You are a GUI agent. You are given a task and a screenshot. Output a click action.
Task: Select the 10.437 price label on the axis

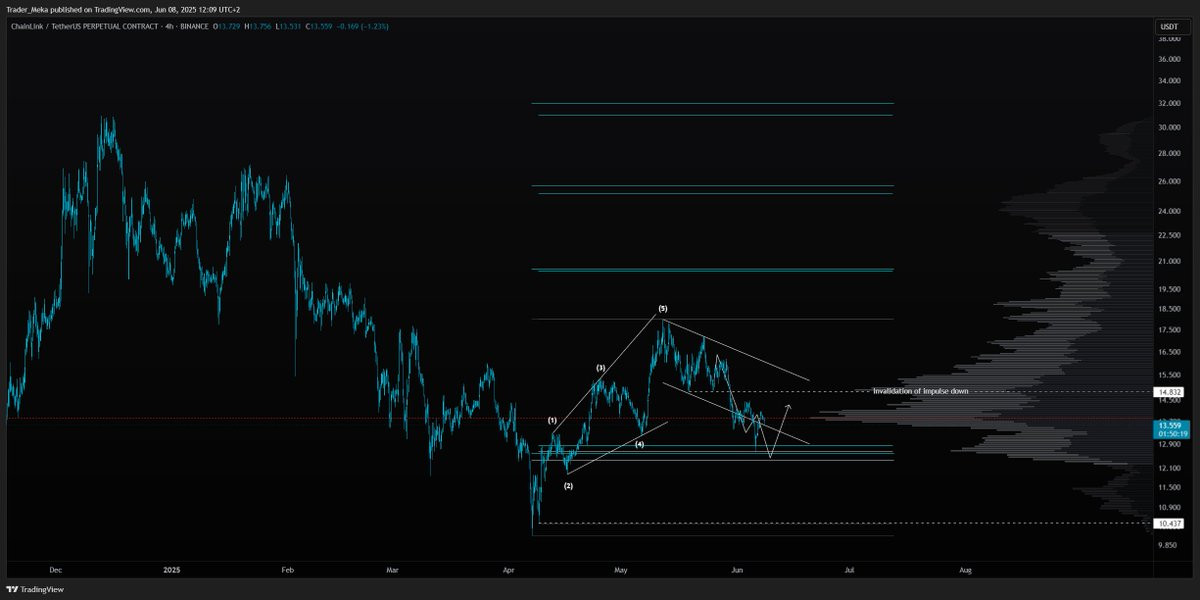[x=1168, y=523]
